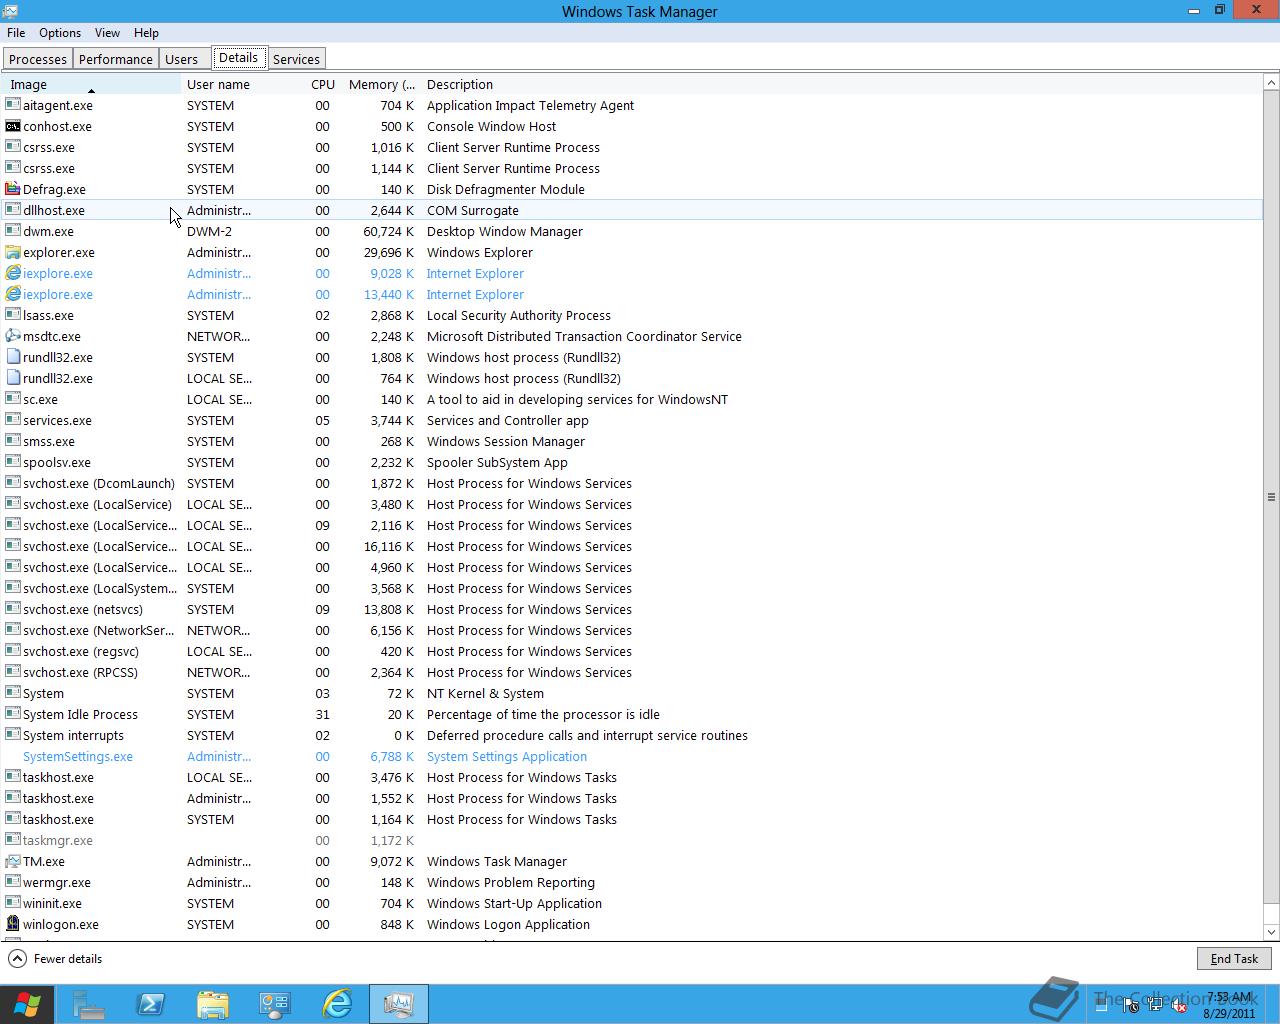Viewport: 1280px width, 1024px height.
Task: Click Task Manager taskbar button
Action: coord(399,1004)
